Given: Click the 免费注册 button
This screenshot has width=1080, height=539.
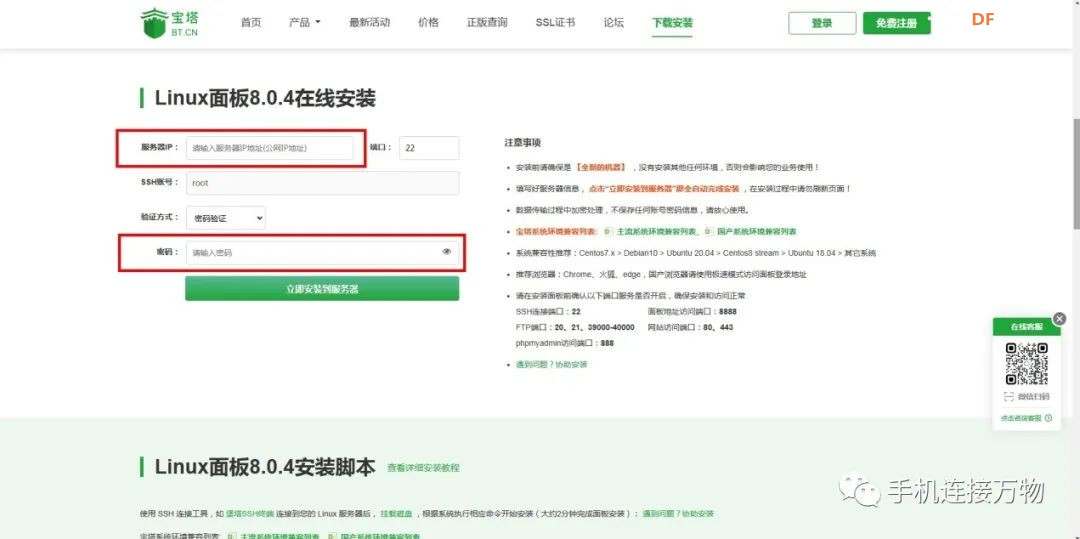Looking at the screenshot, I should [x=896, y=23].
